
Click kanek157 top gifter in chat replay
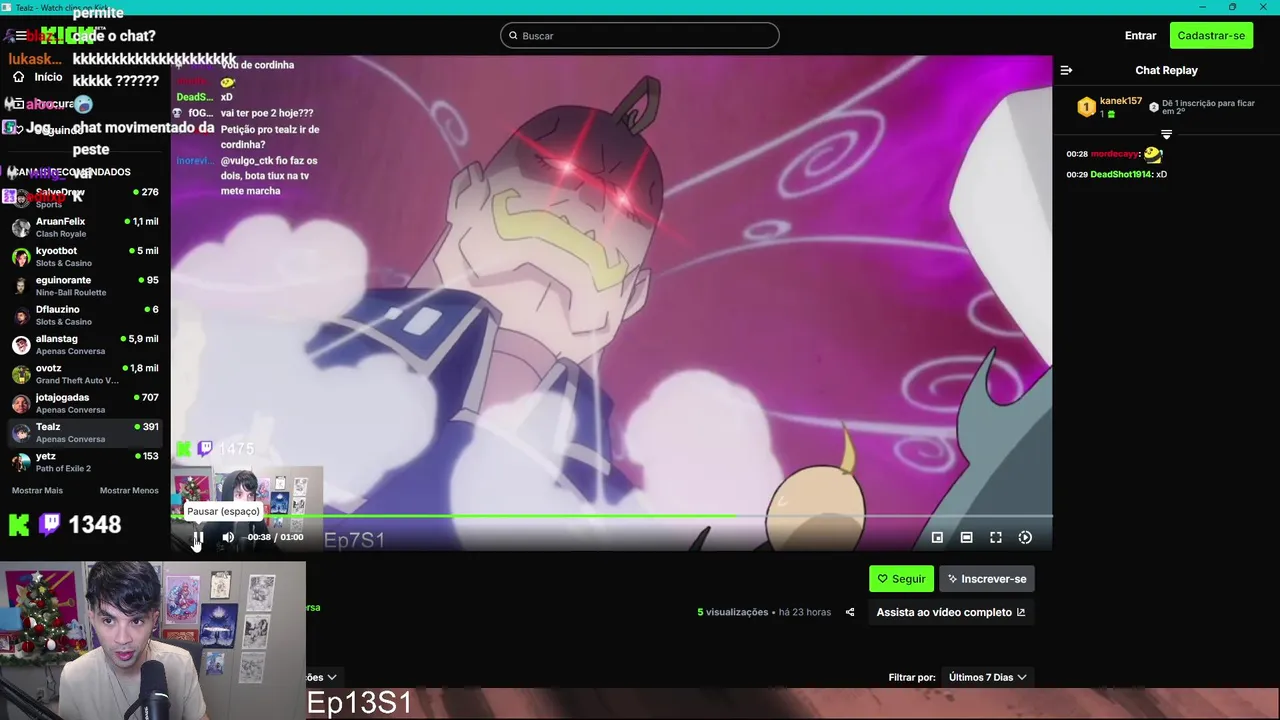pyautogui.click(x=1121, y=101)
